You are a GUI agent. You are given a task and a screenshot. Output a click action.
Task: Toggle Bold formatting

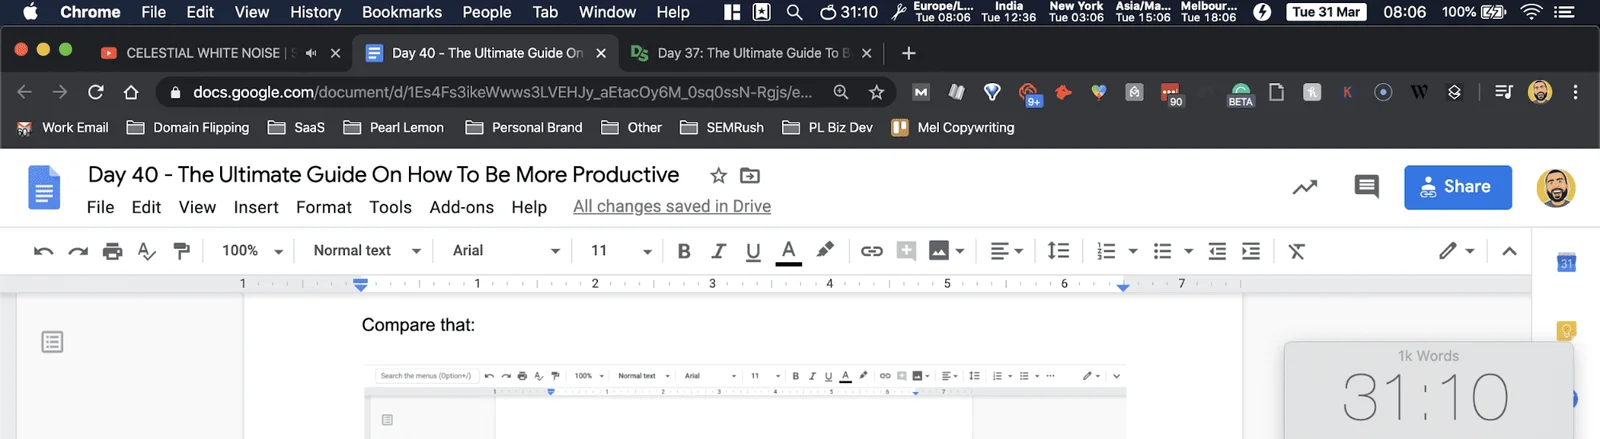(684, 251)
